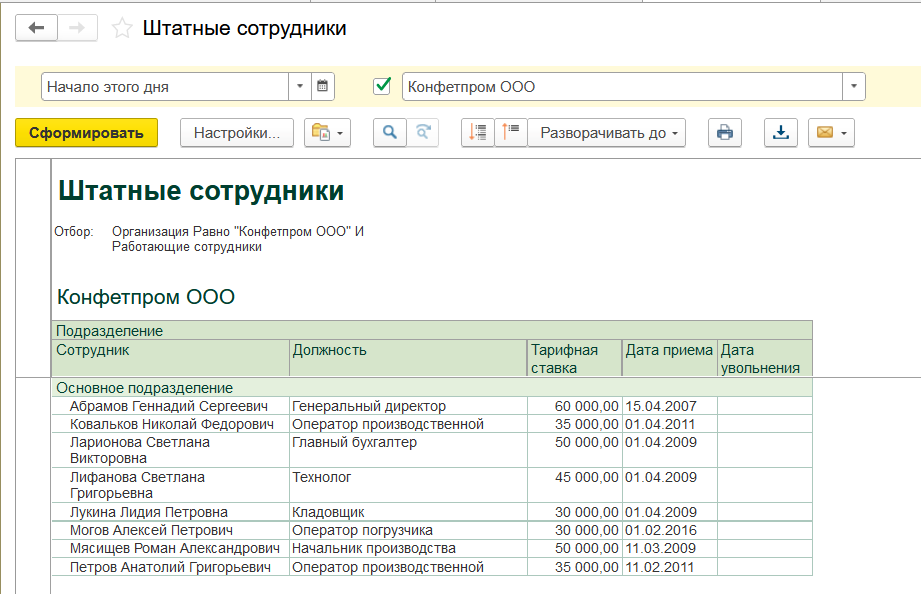Select the Главный бухгалтер position cell

coord(408,450)
